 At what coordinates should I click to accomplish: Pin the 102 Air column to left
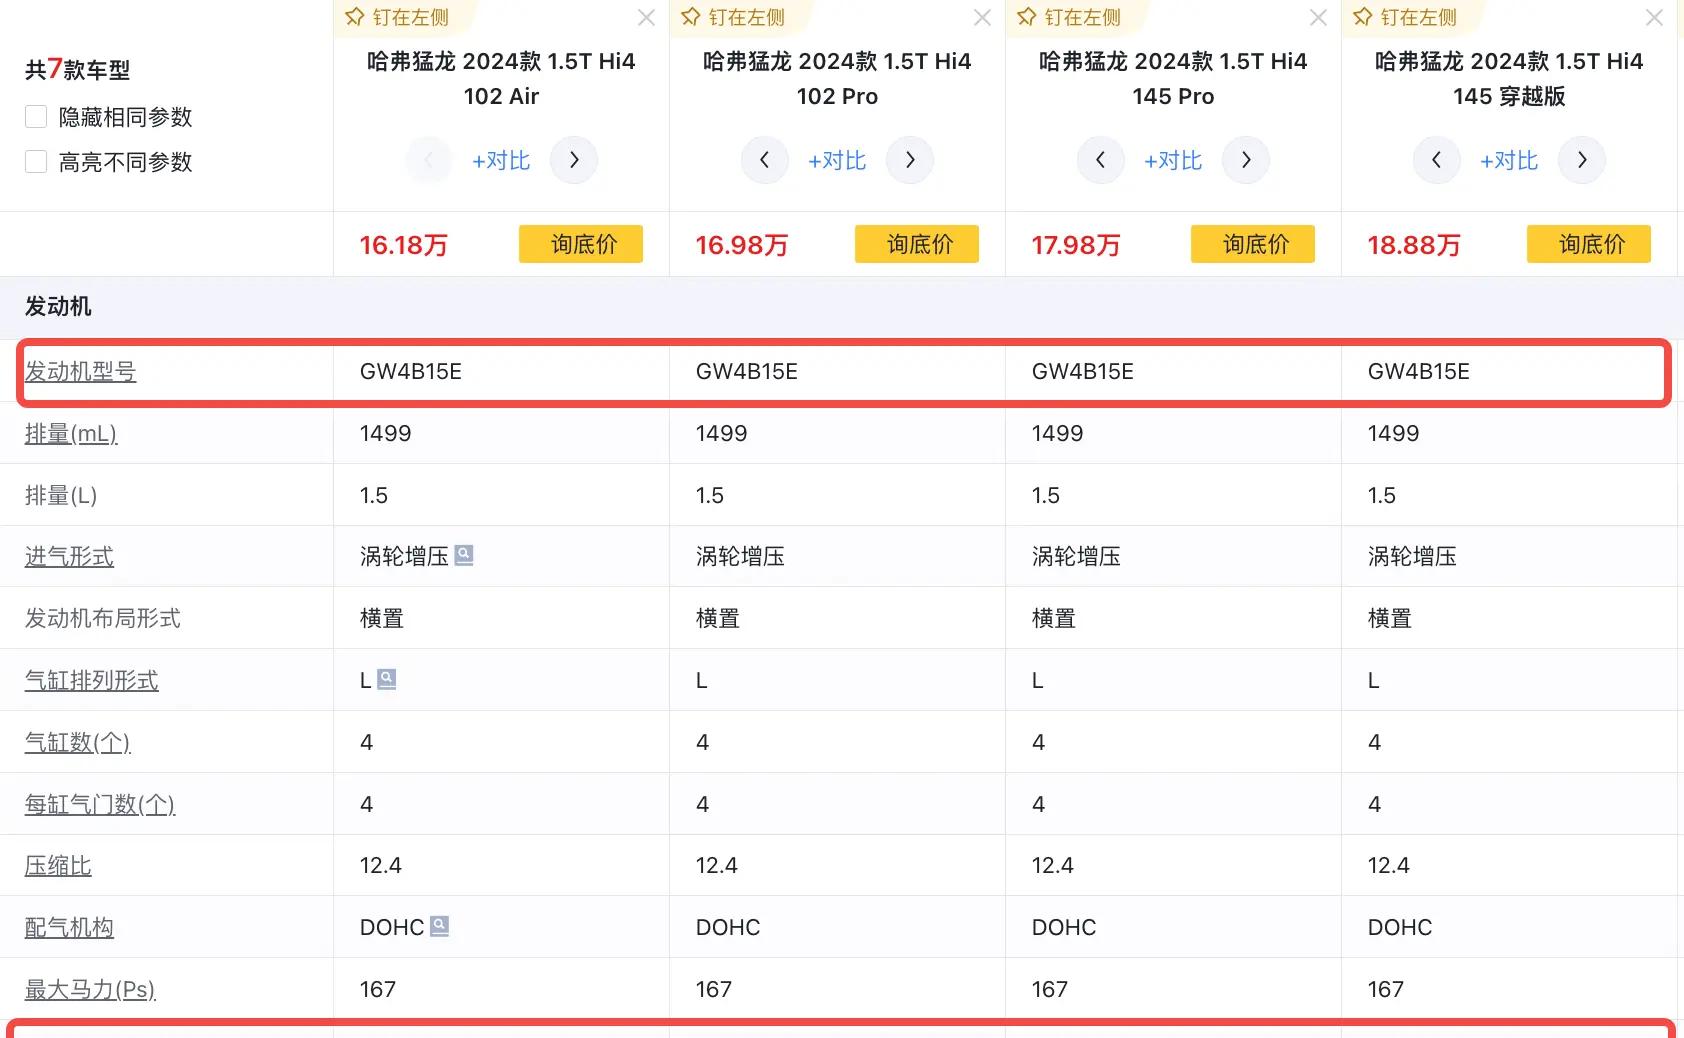[397, 17]
